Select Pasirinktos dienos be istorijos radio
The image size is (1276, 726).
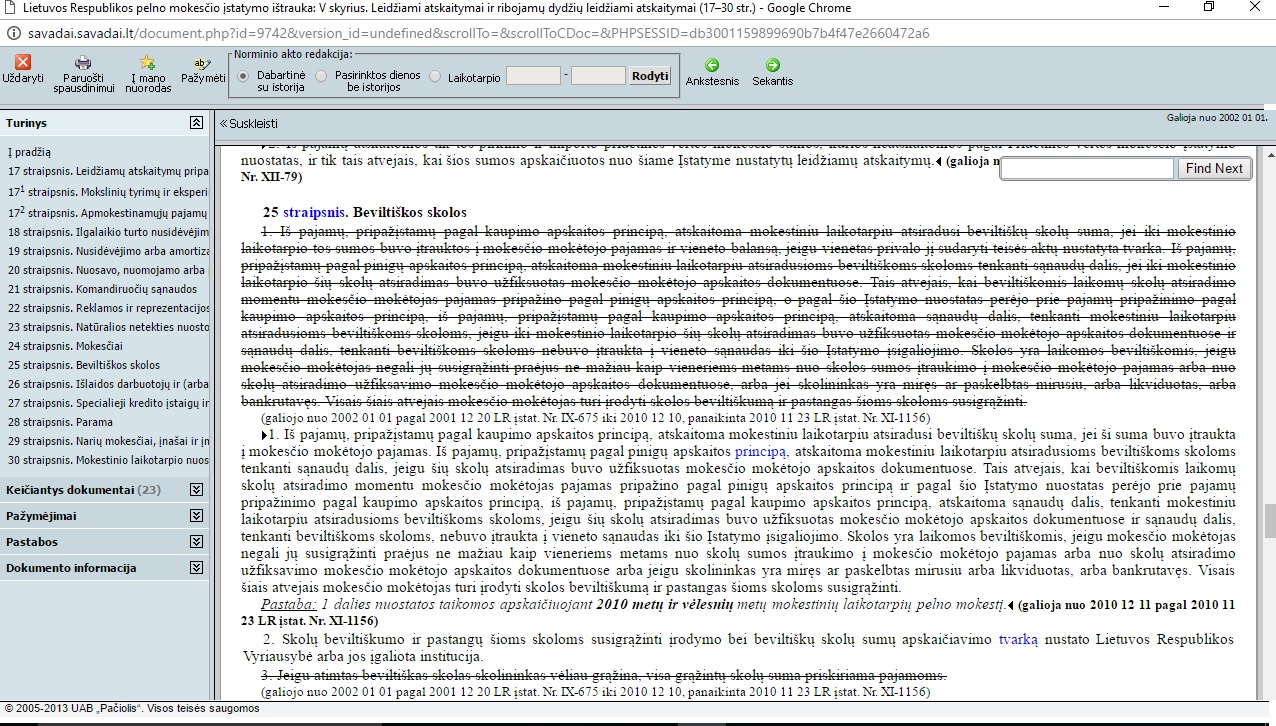pyautogui.click(x=321, y=76)
